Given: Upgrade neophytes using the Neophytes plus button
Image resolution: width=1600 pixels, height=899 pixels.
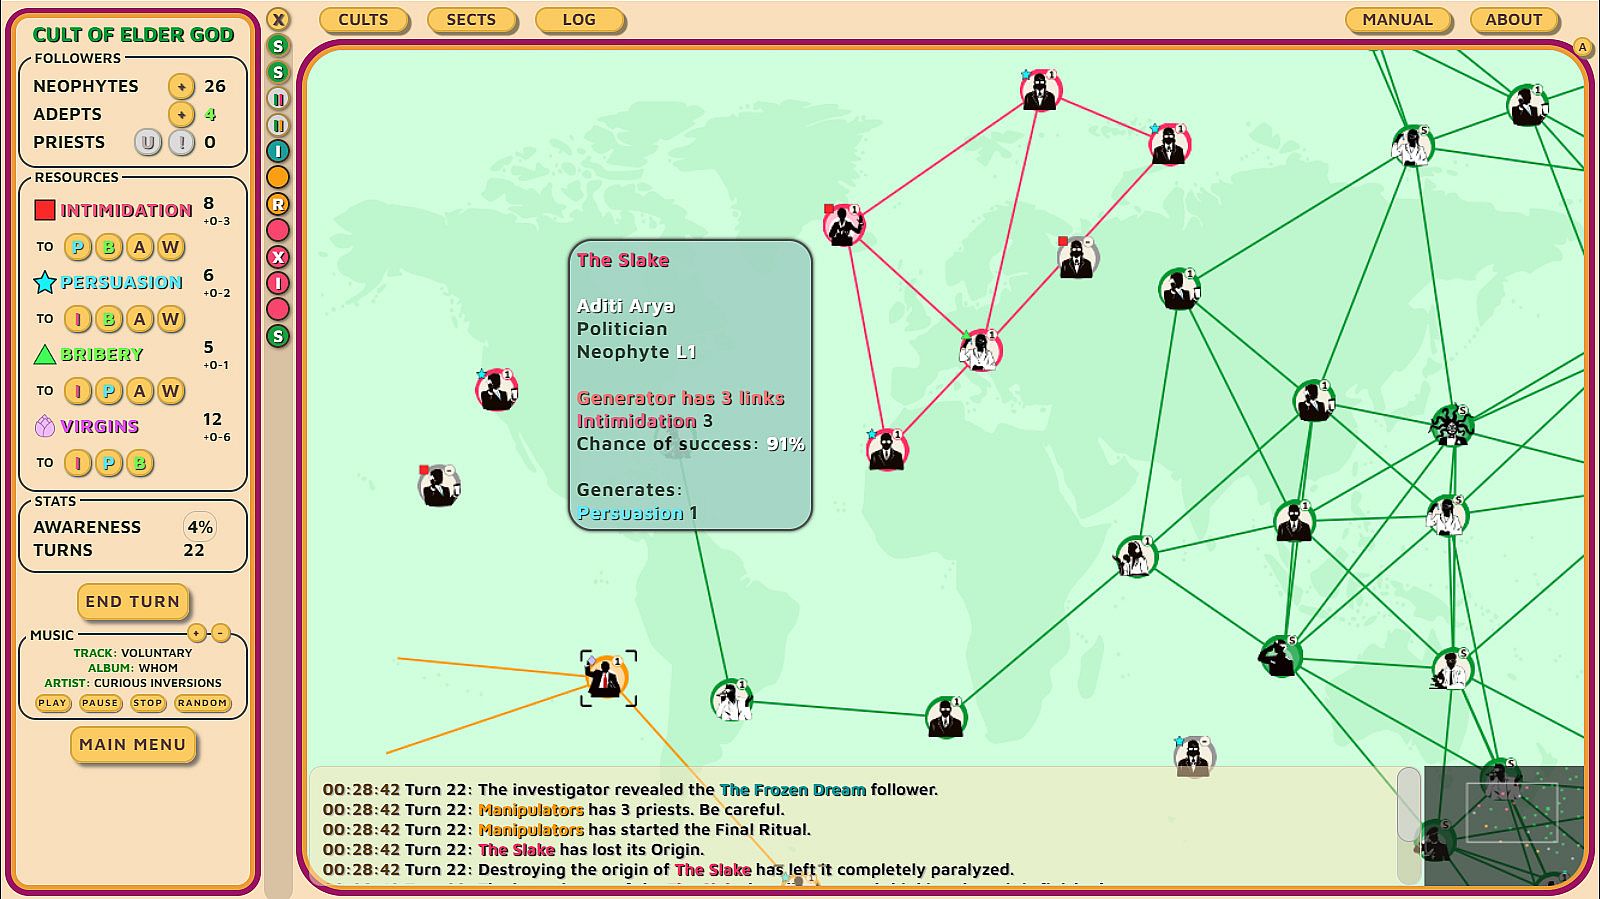Looking at the screenshot, I should point(181,86).
